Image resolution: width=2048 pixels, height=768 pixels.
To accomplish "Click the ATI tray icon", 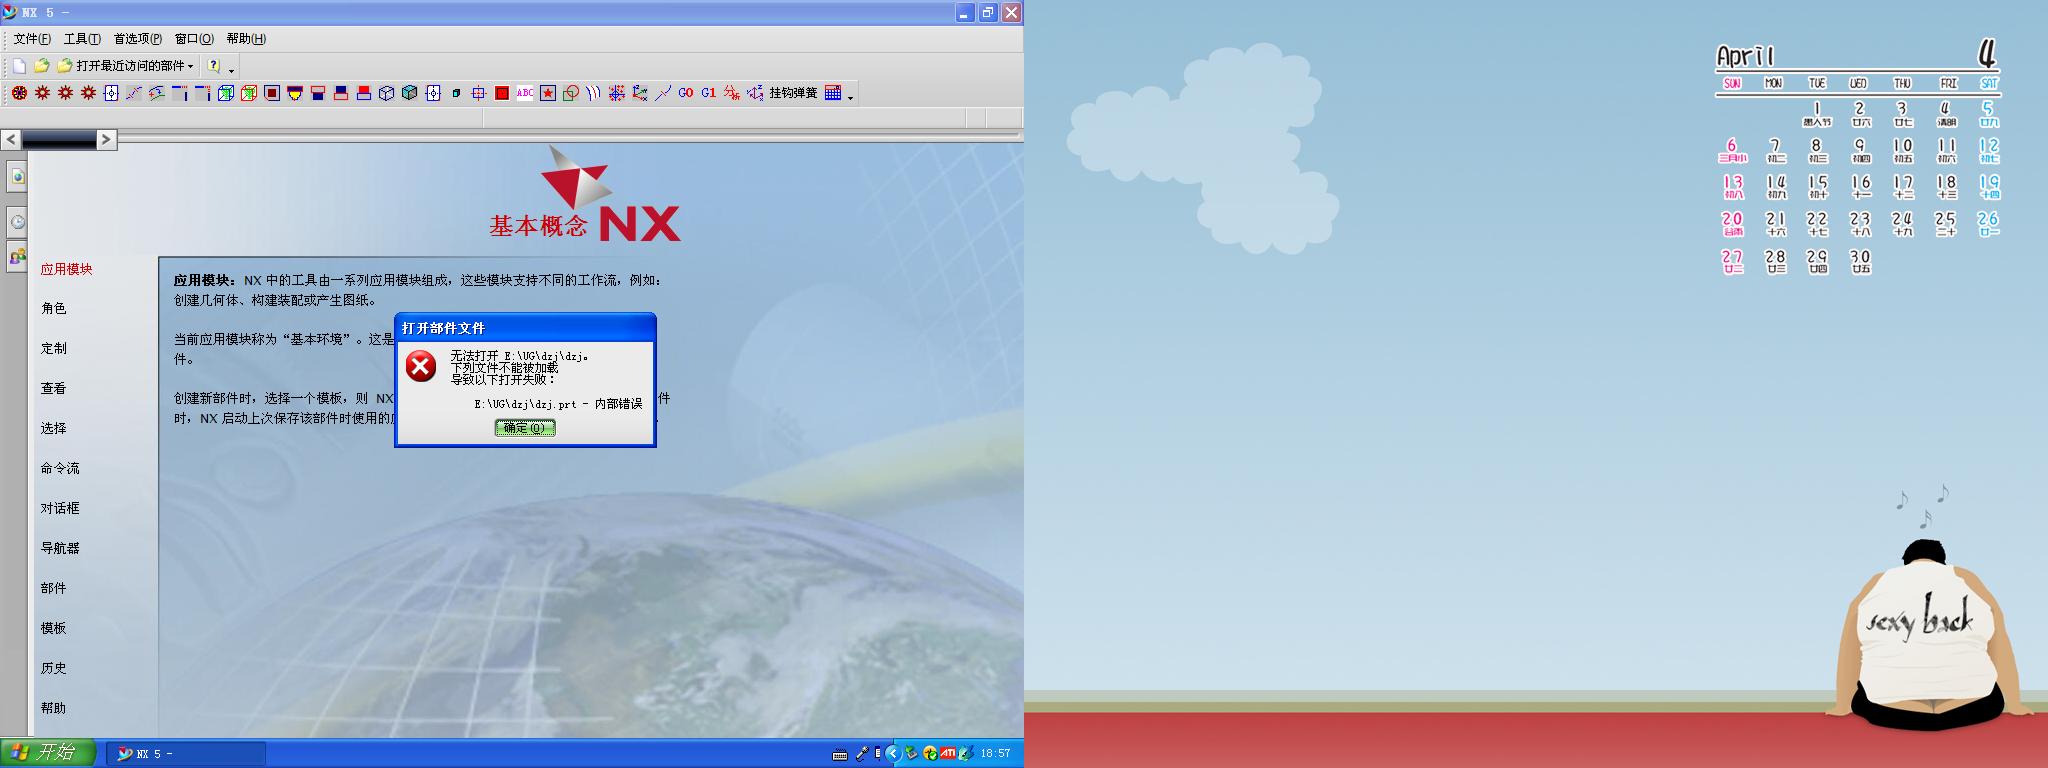I will 948,753.
